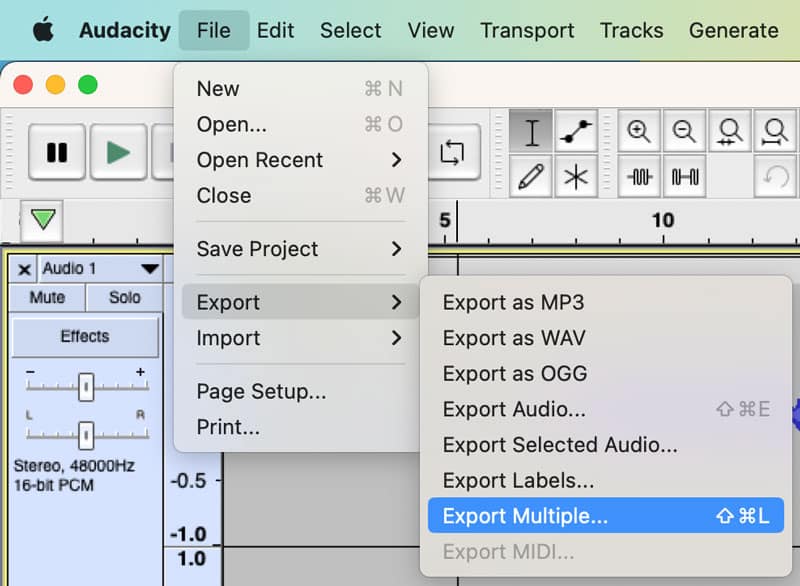The height and width of the screenshot is (586, 800).
Task: Select the Multi-tool asterisk icon
Action: pos(576,176)
